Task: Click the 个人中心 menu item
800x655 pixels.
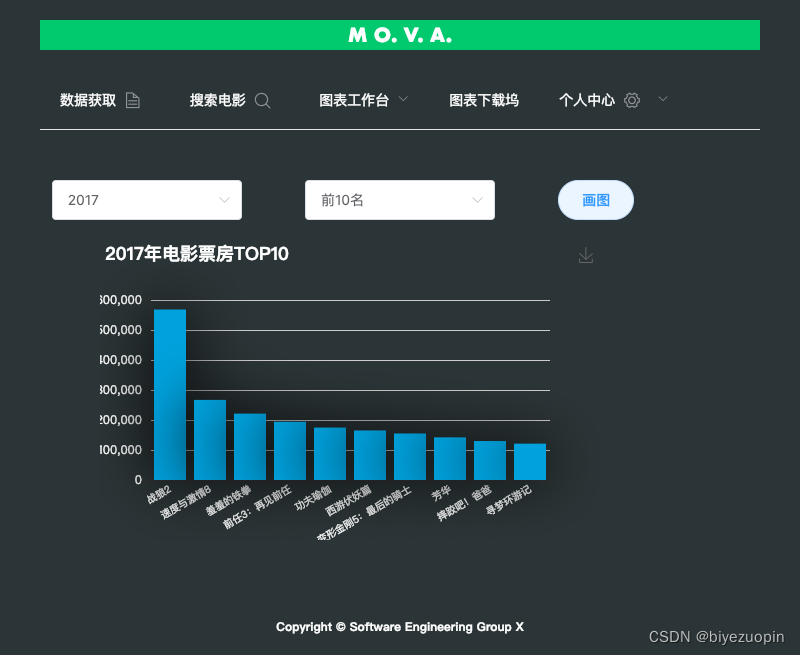Action: point(586,100)
